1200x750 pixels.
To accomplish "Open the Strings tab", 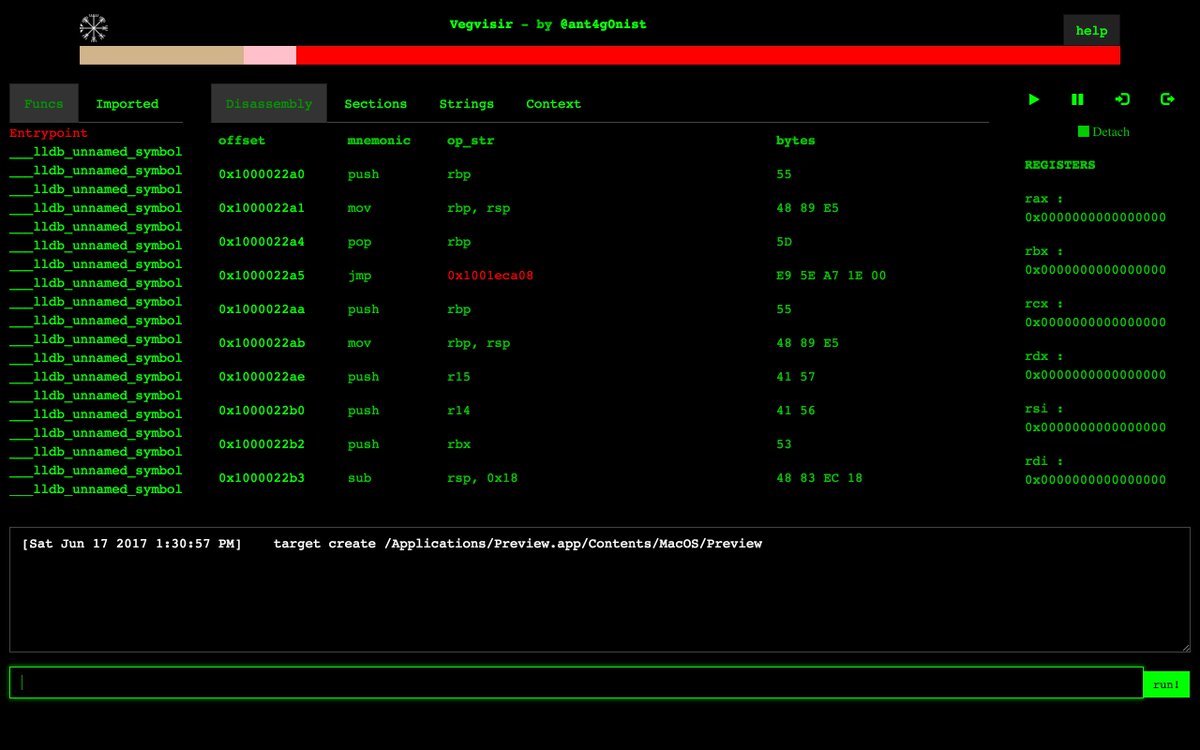I will (466, 103).
